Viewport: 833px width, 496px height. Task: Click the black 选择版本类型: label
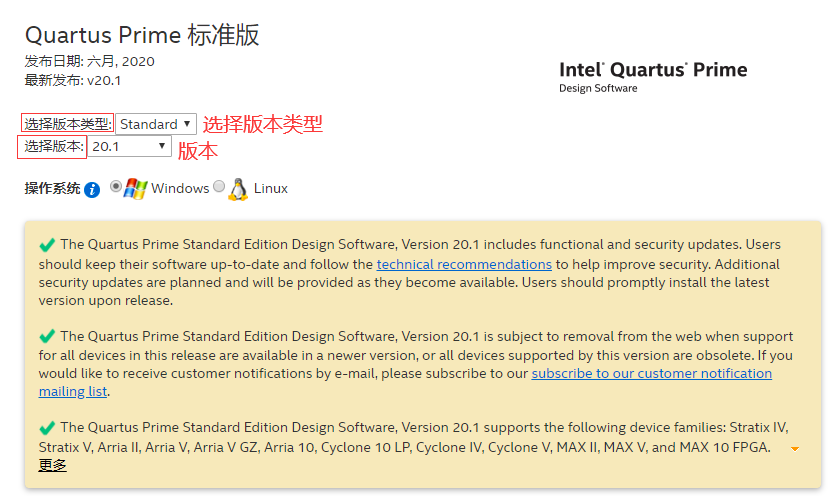click(67, 124)
